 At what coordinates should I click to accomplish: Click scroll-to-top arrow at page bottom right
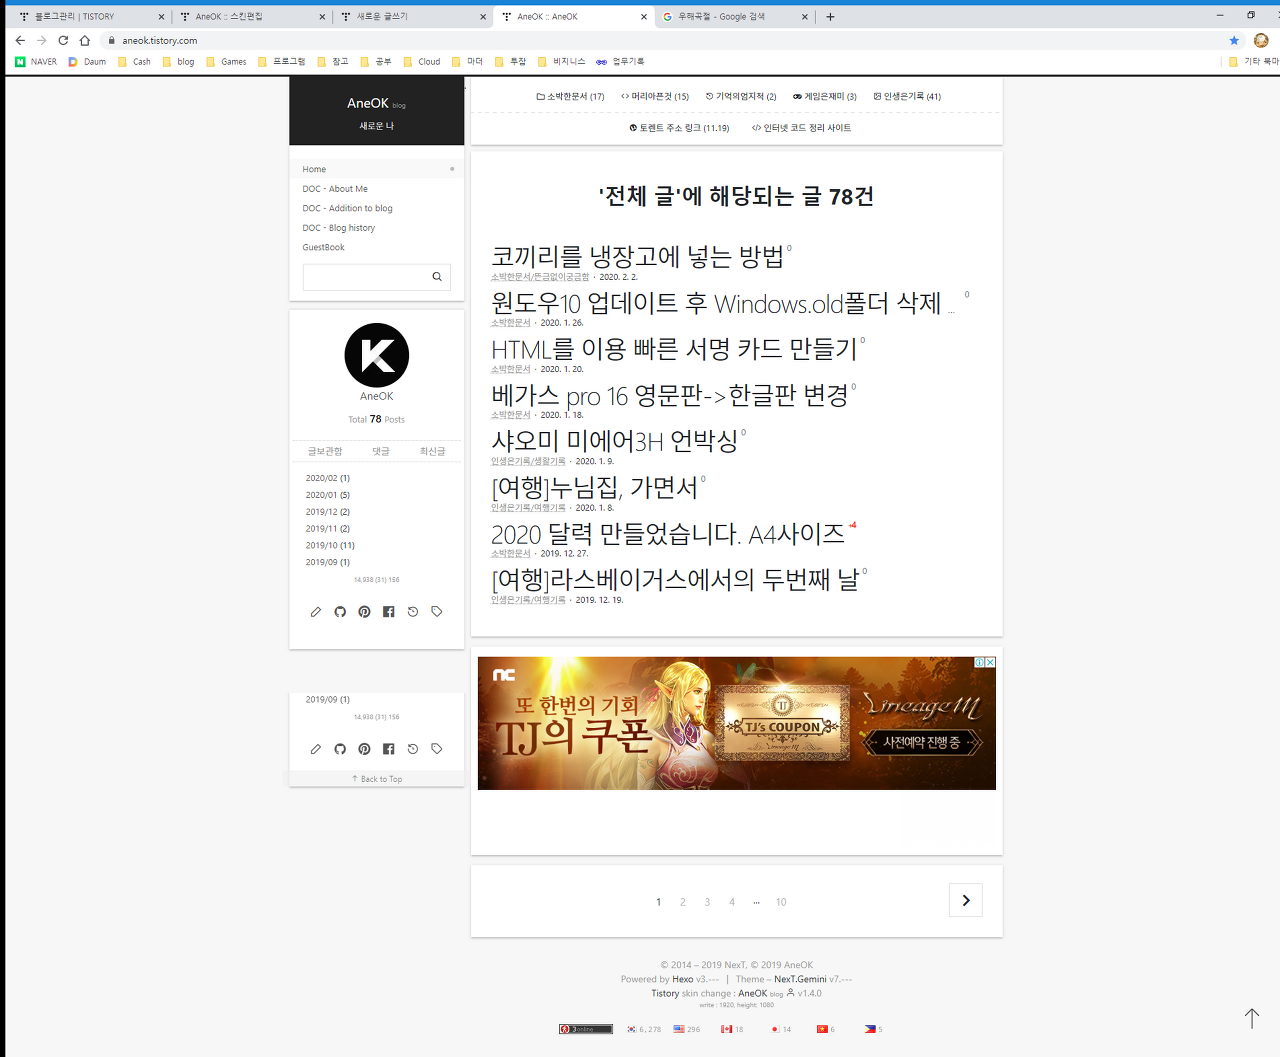click(x=1251, y=1018)
